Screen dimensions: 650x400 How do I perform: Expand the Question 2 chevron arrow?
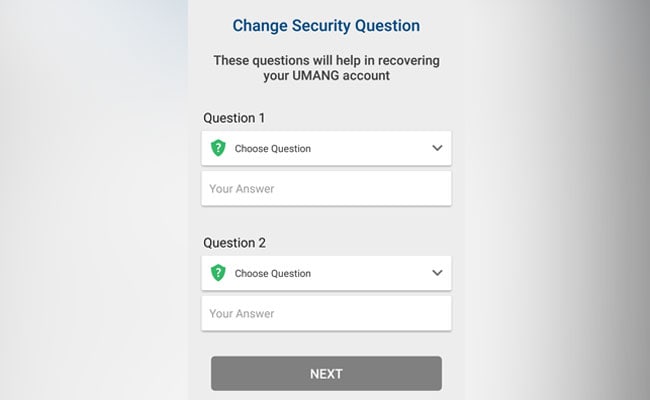click(436, 273)
